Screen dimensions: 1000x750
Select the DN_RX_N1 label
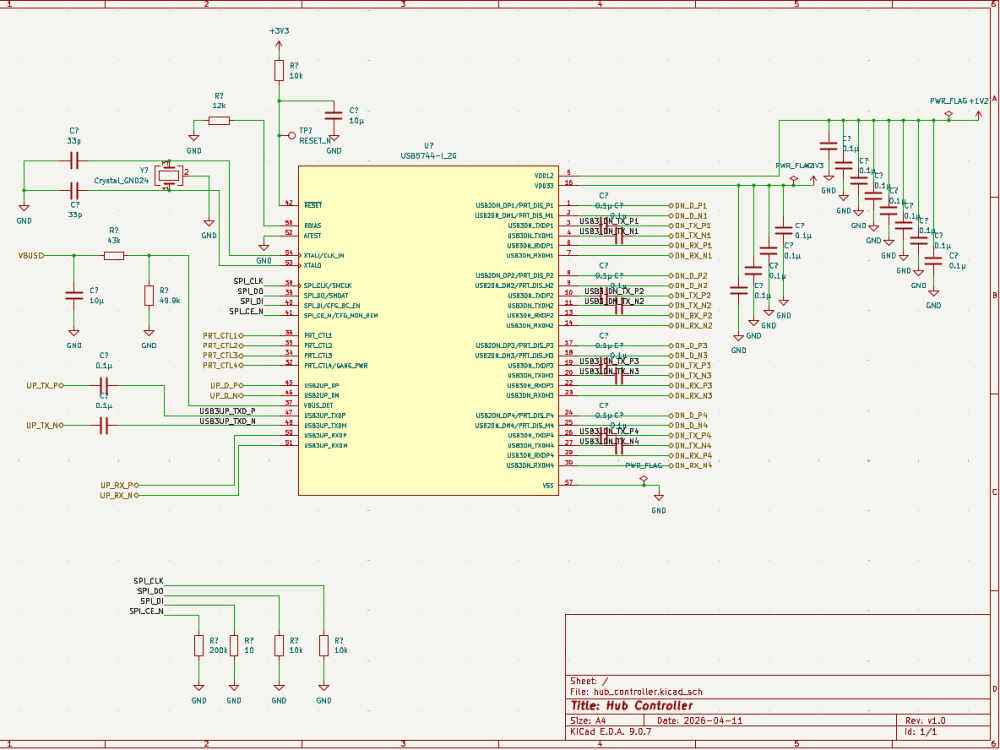691,256
